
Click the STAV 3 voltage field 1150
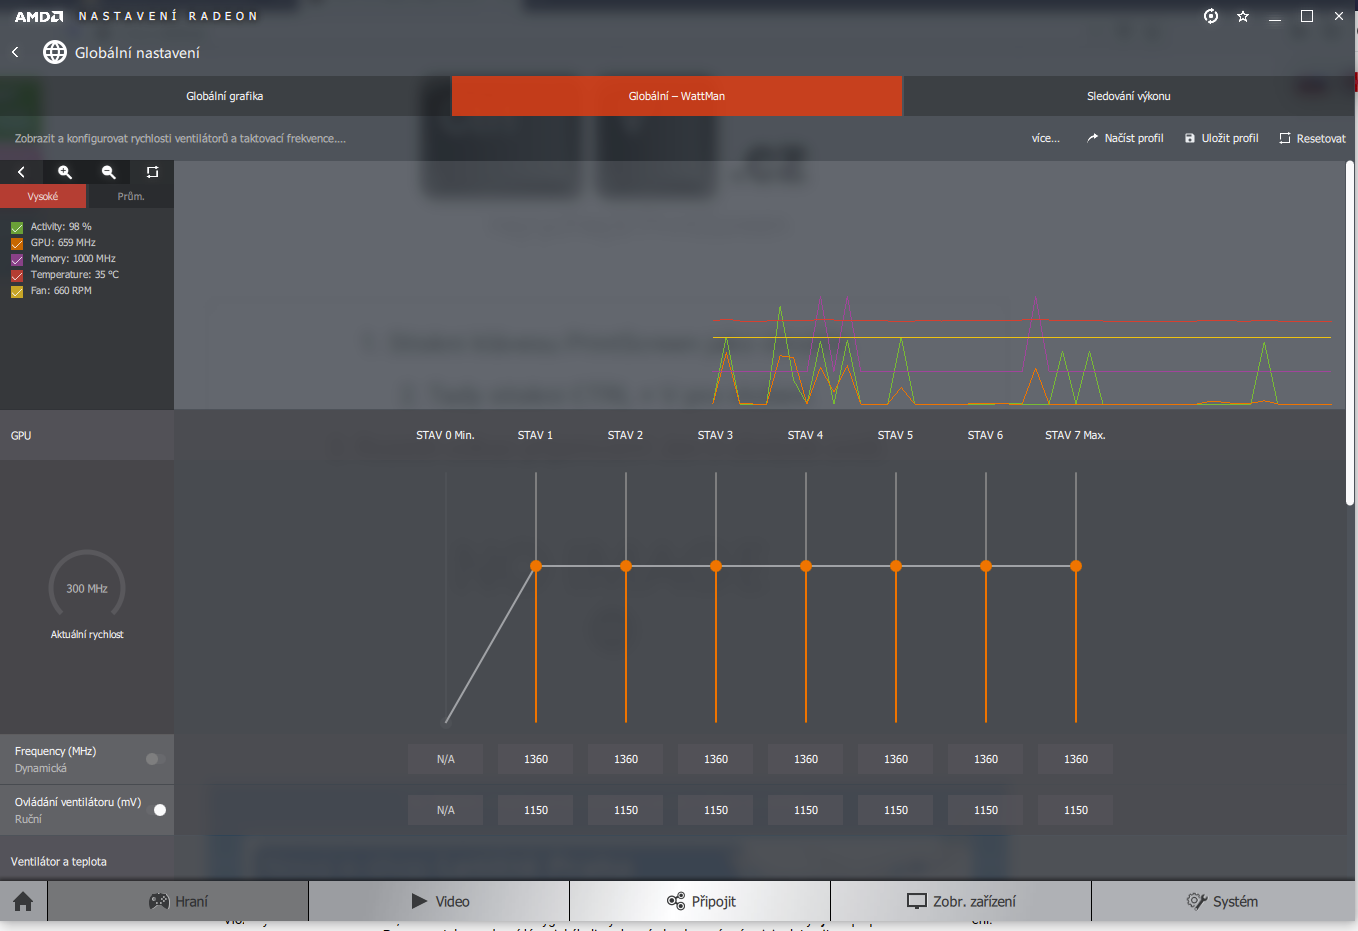716,810
